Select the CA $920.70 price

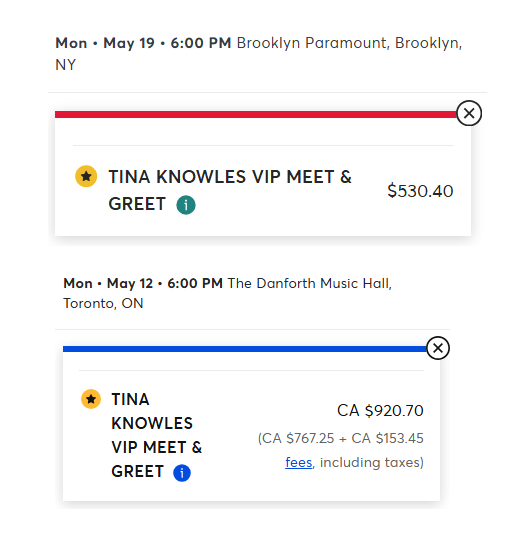click(380, 411)
